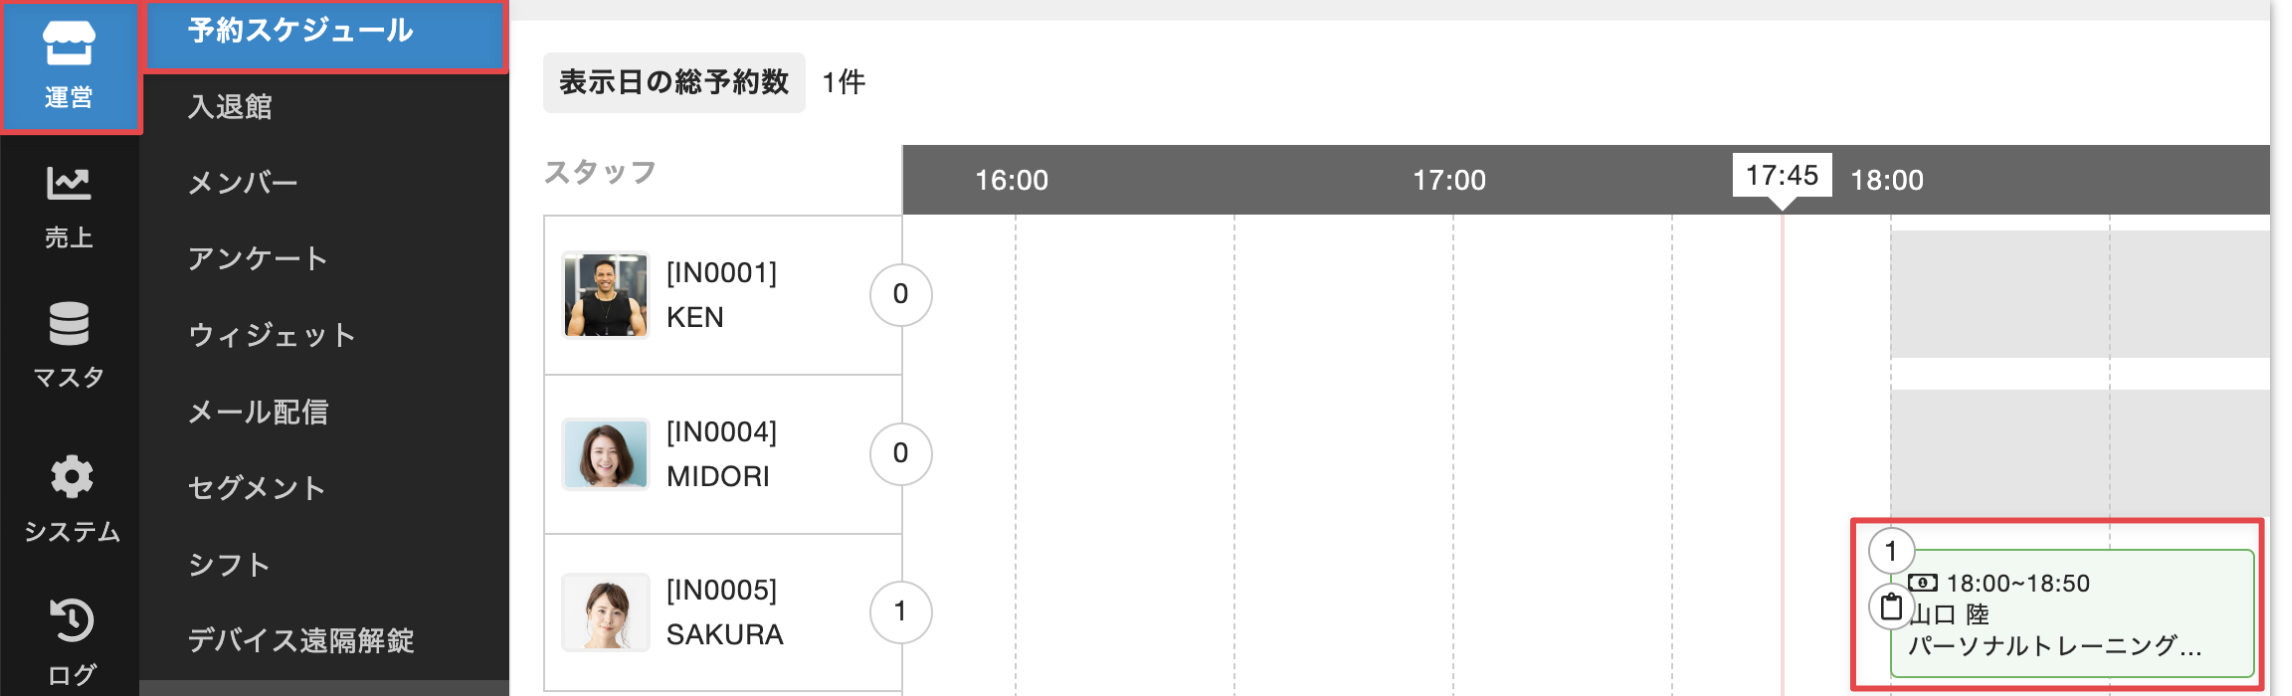Click MIDORI's staff photo thumbnail
Screen dimensions: 2292x696
click(x=606, y=454)
